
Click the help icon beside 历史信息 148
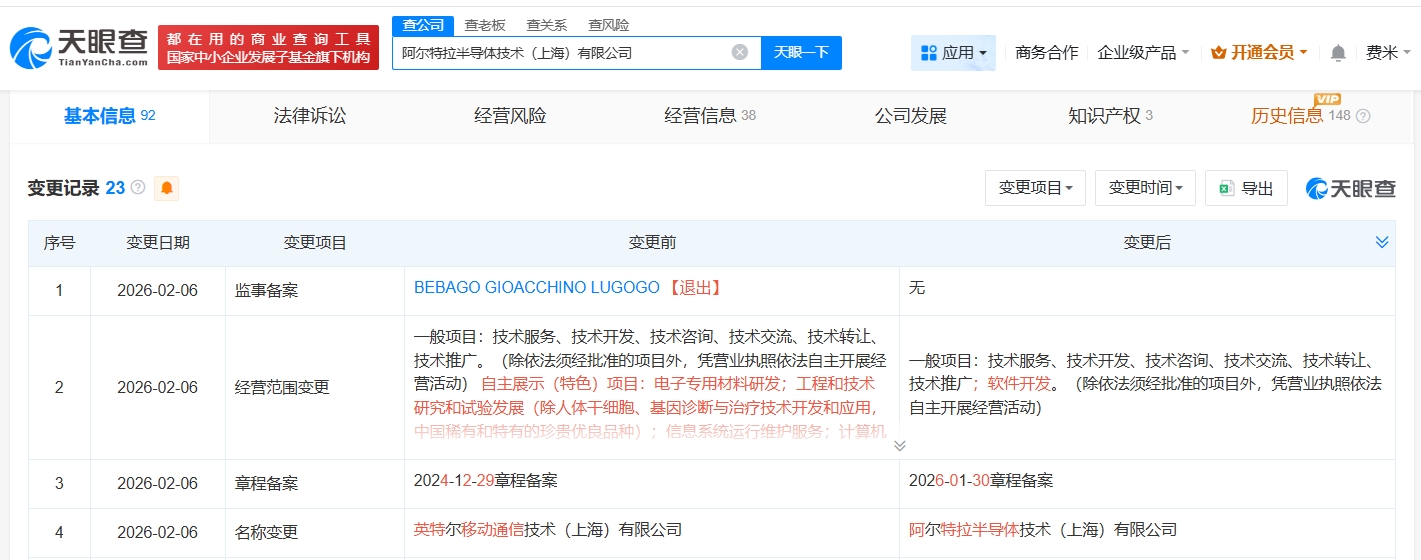pyautogui.click(x=1362, y=116)
